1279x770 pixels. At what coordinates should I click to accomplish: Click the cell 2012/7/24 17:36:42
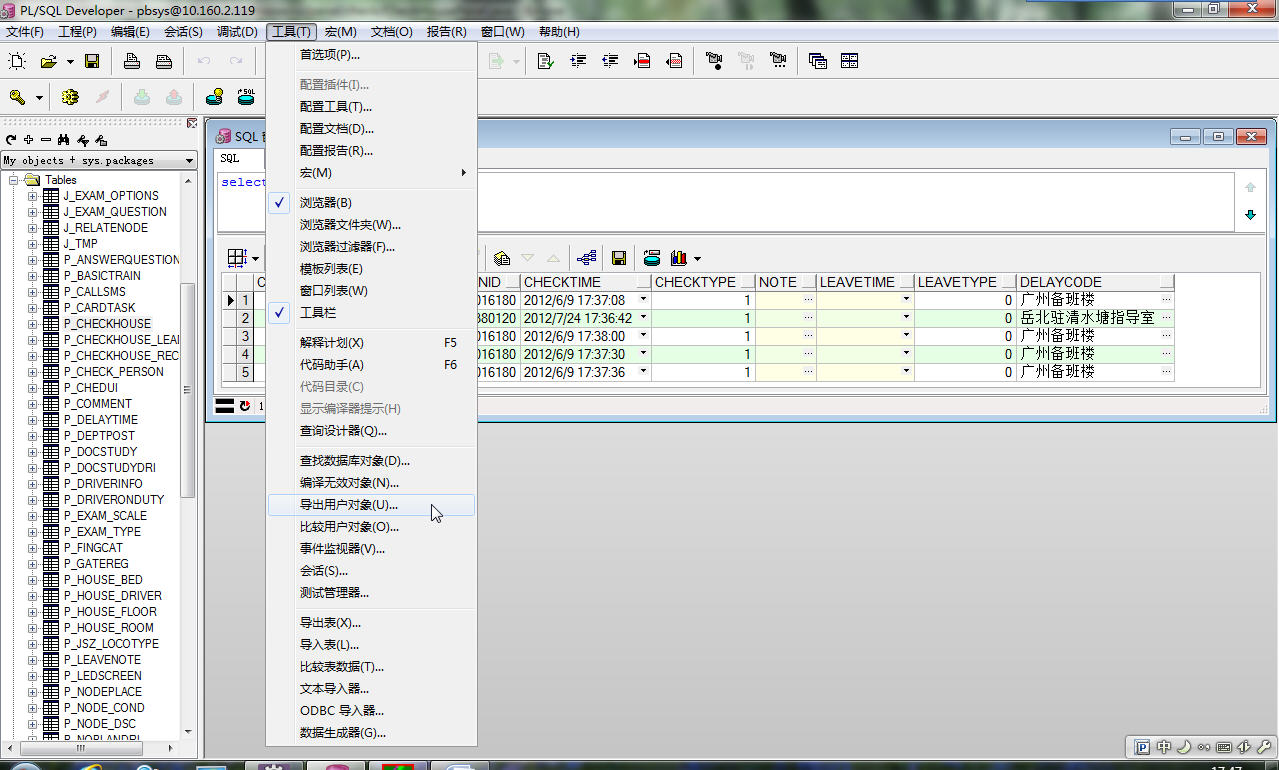click(x=587, y=318)
